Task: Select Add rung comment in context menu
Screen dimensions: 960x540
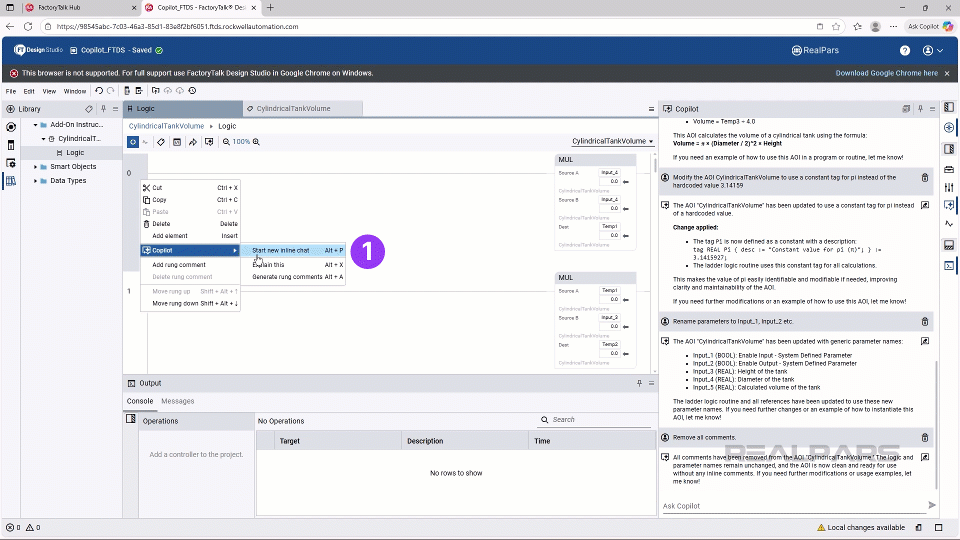Action: (190, 265)
